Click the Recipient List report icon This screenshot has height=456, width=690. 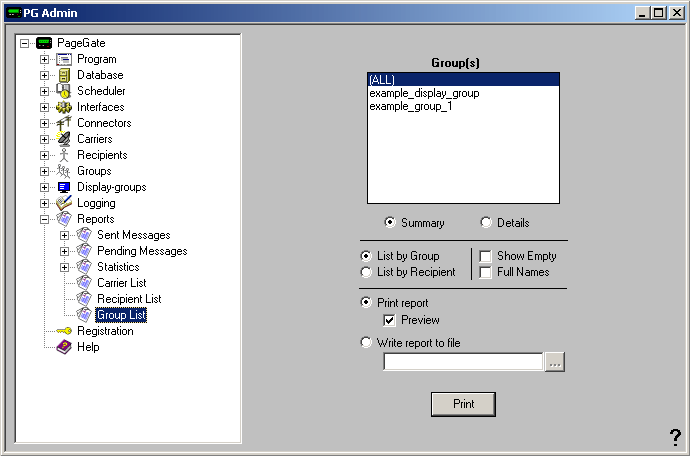click(x=84, y=299)
